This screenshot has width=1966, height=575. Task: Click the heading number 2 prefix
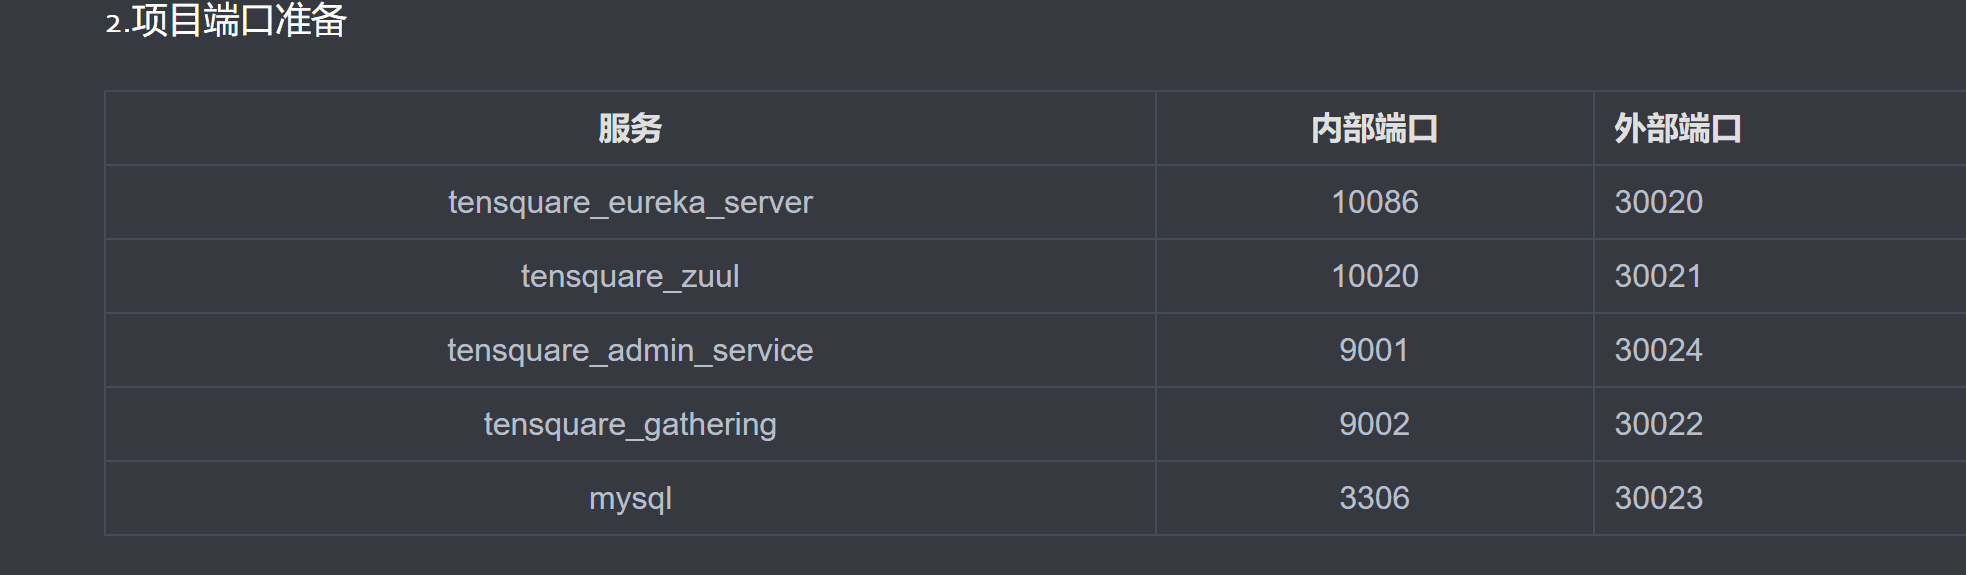[x=114, y=24]
